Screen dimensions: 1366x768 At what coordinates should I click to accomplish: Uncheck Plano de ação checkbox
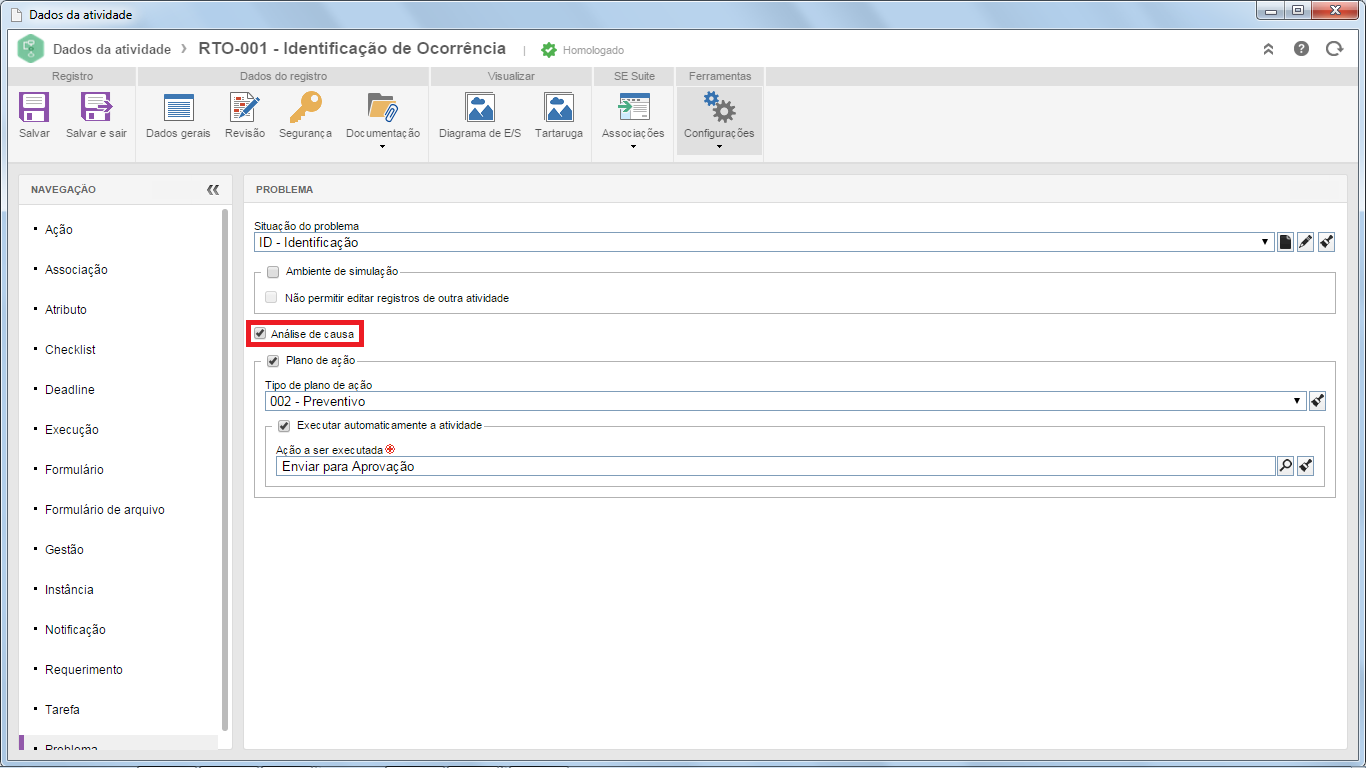273,360
